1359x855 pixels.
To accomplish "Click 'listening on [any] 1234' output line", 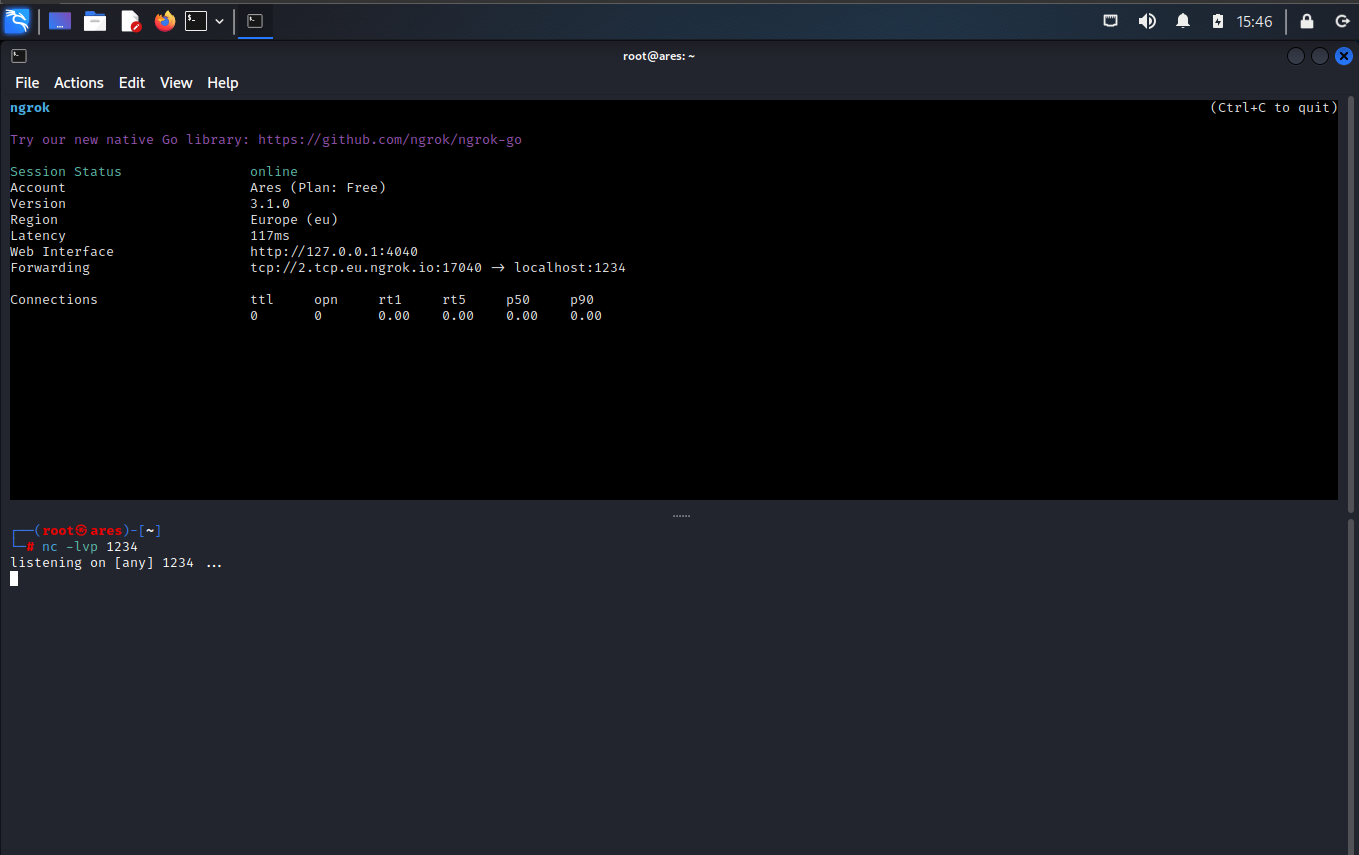I will 102,563.
